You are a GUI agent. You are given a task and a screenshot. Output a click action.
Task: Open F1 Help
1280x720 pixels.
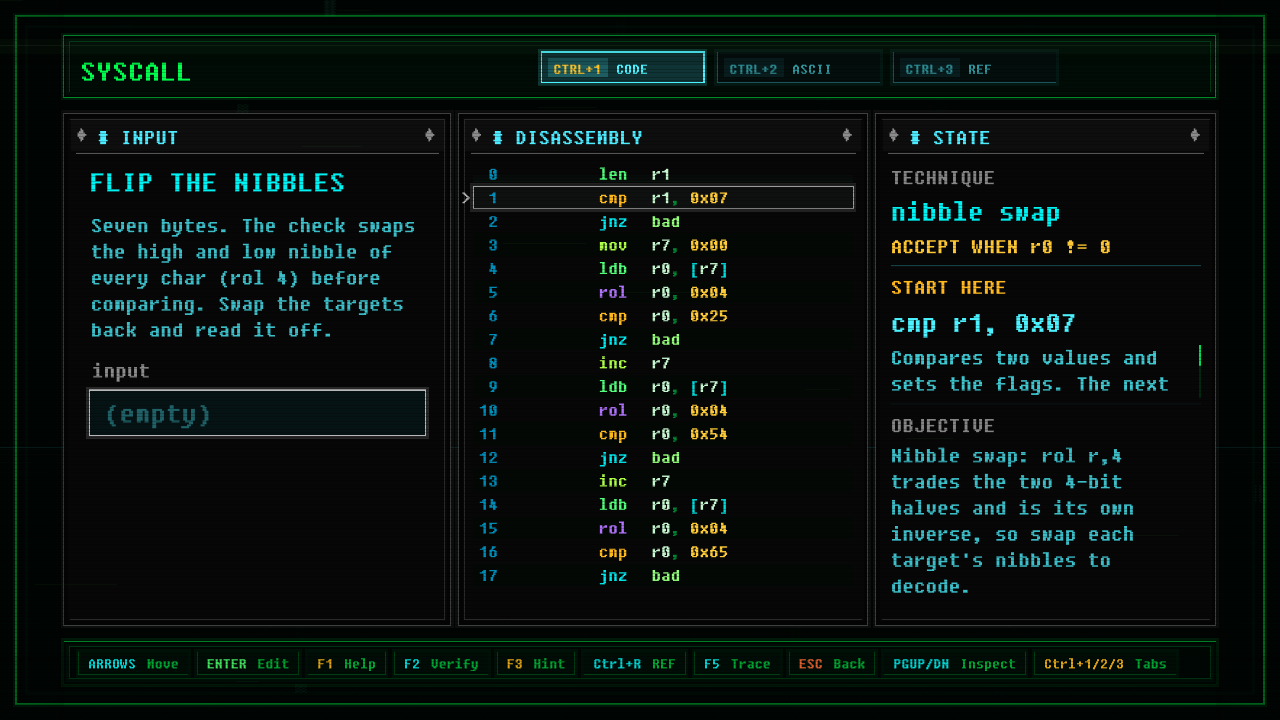point(346,664)
